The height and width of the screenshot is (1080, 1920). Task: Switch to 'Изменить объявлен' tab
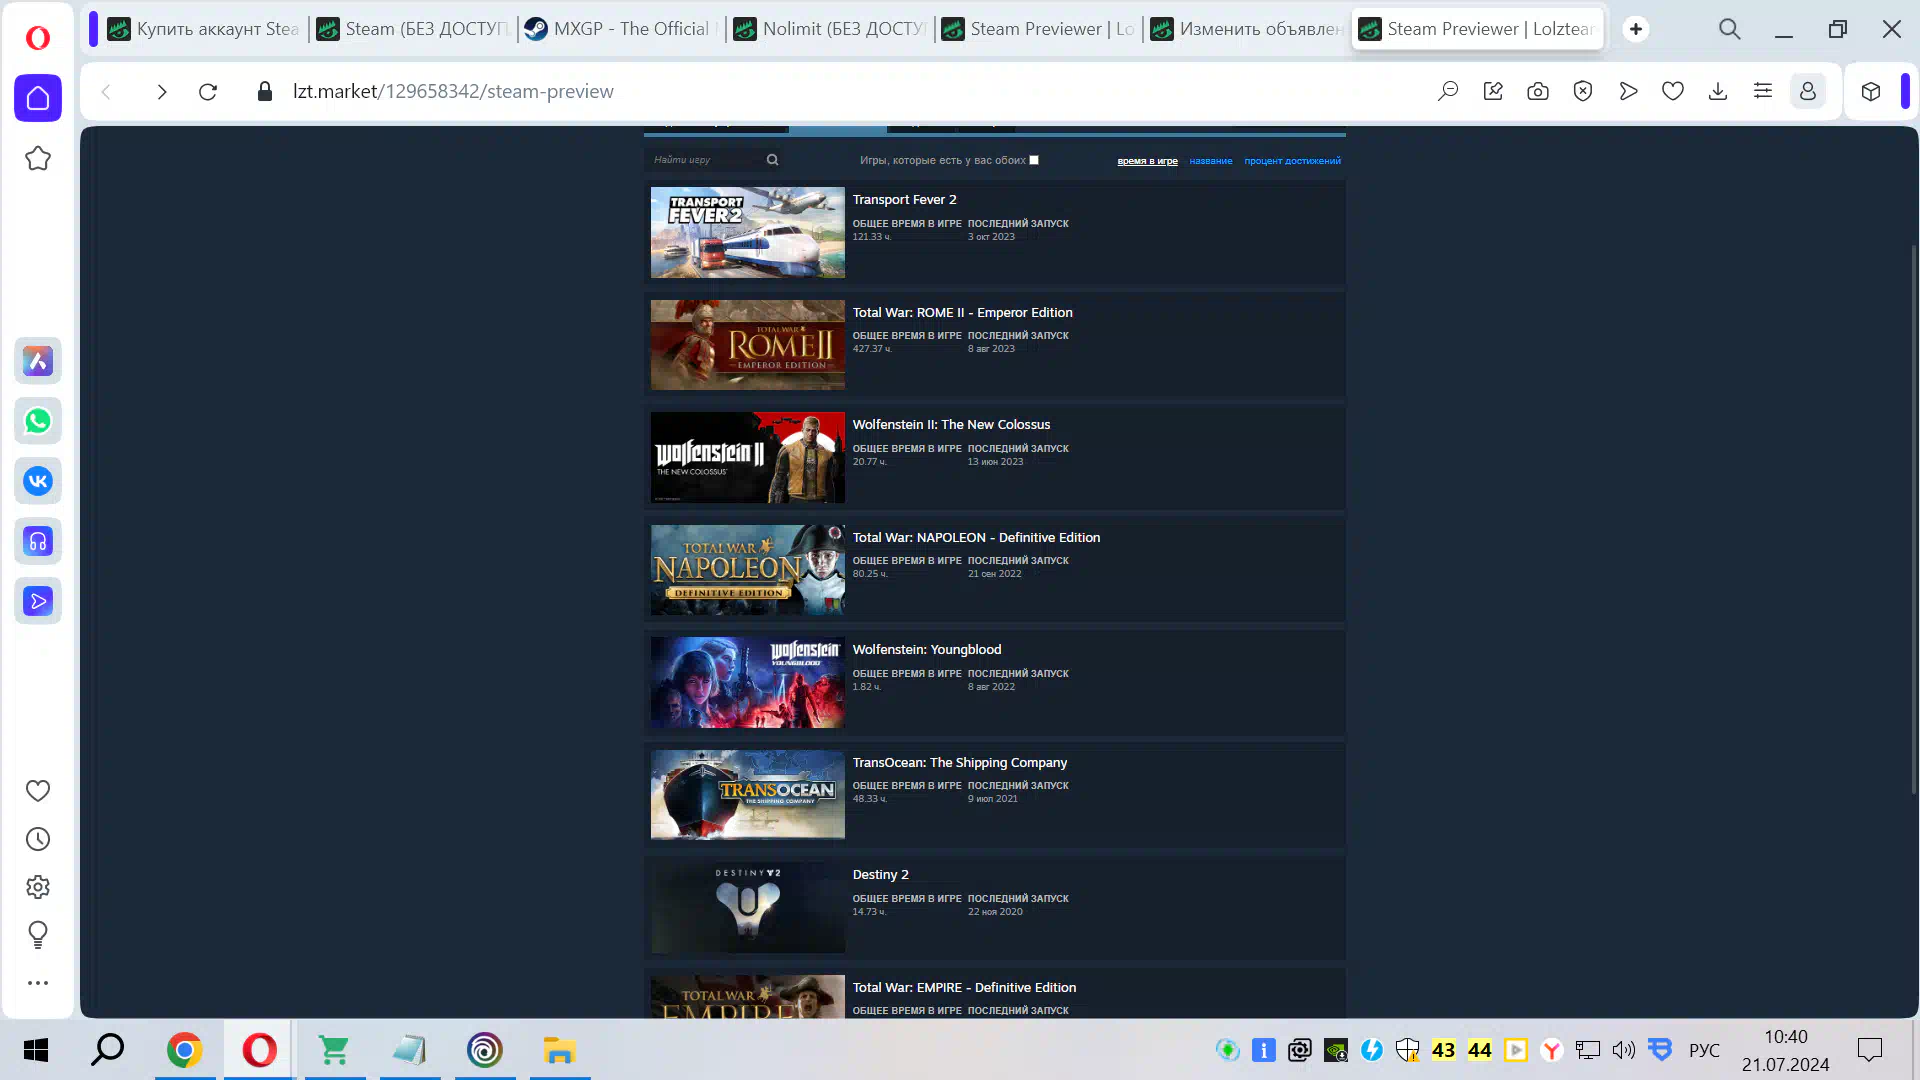click(x=1247, y=29)
